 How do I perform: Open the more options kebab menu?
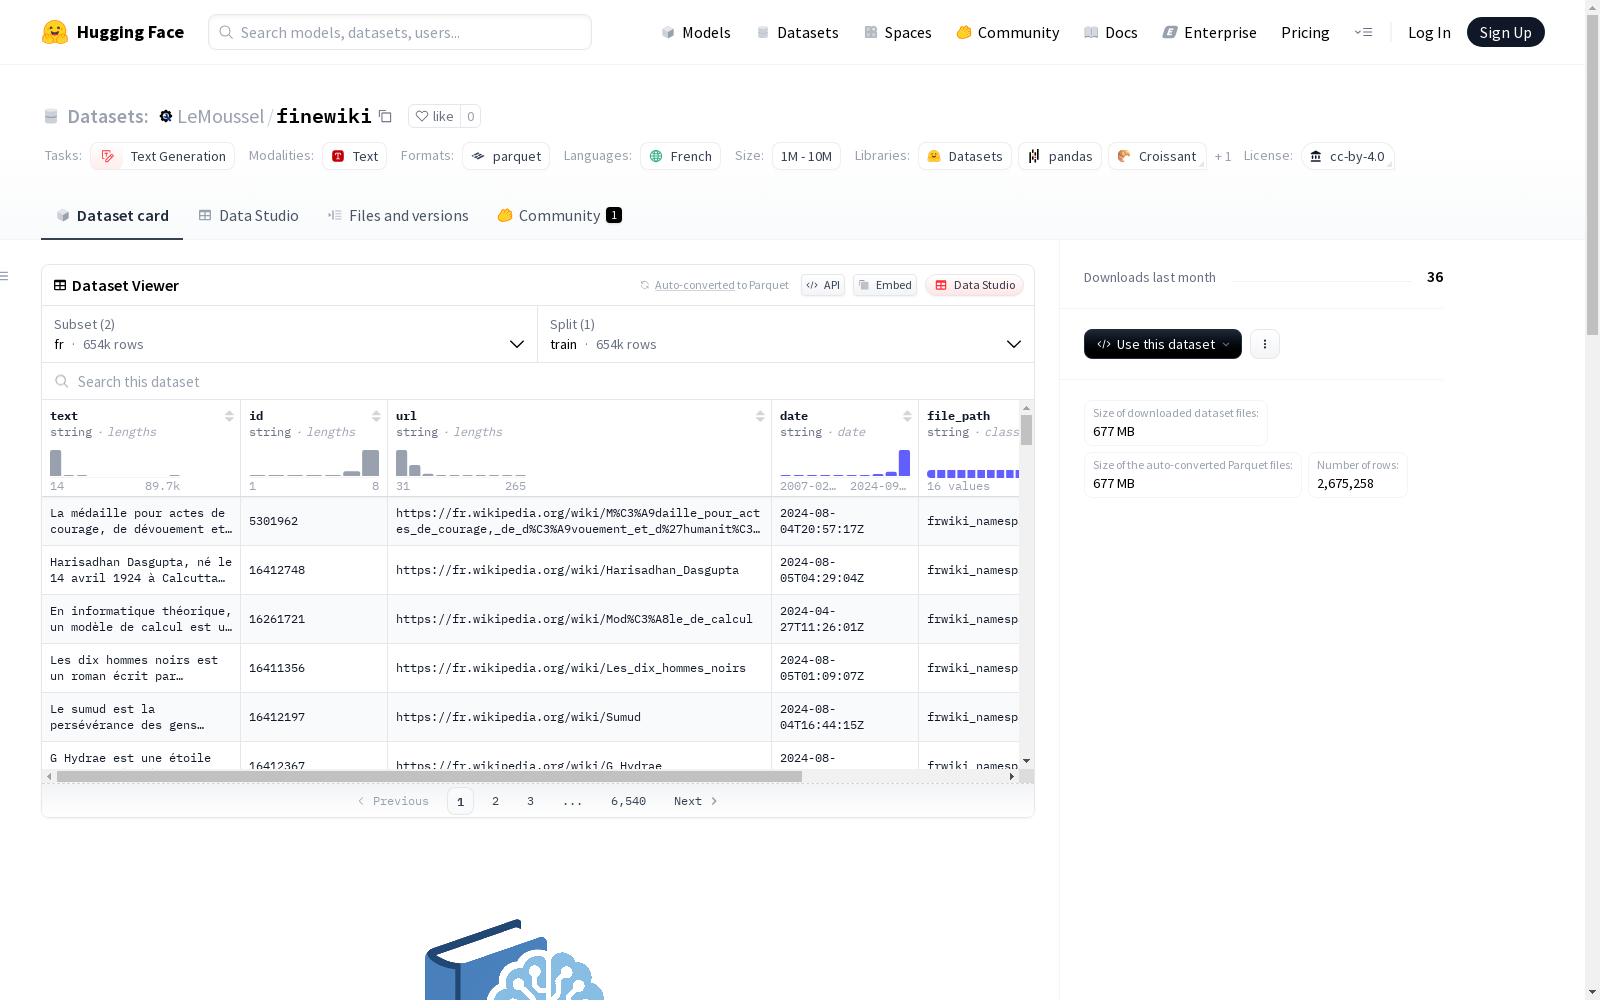1265,344
